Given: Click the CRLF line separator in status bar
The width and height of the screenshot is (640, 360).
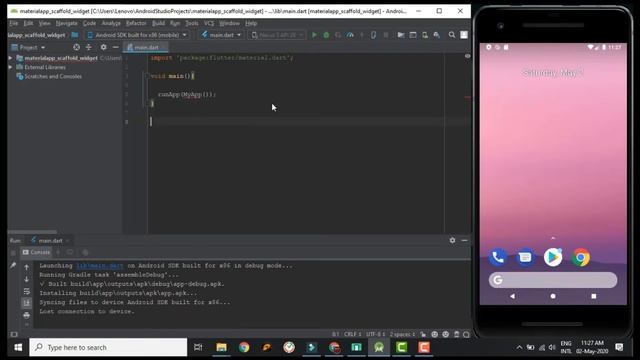Looking at the screenshot, I should pyautogui.click(x=352, y=334).
